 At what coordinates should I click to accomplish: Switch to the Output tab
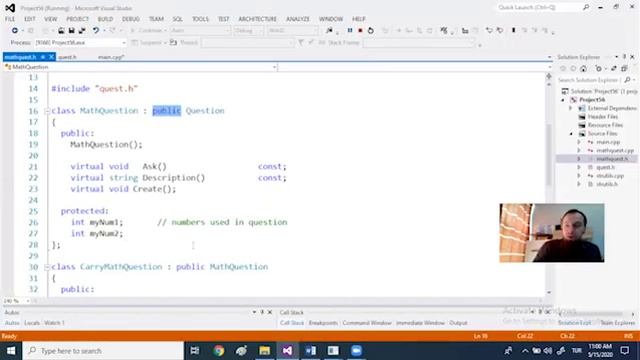point(458,323)
